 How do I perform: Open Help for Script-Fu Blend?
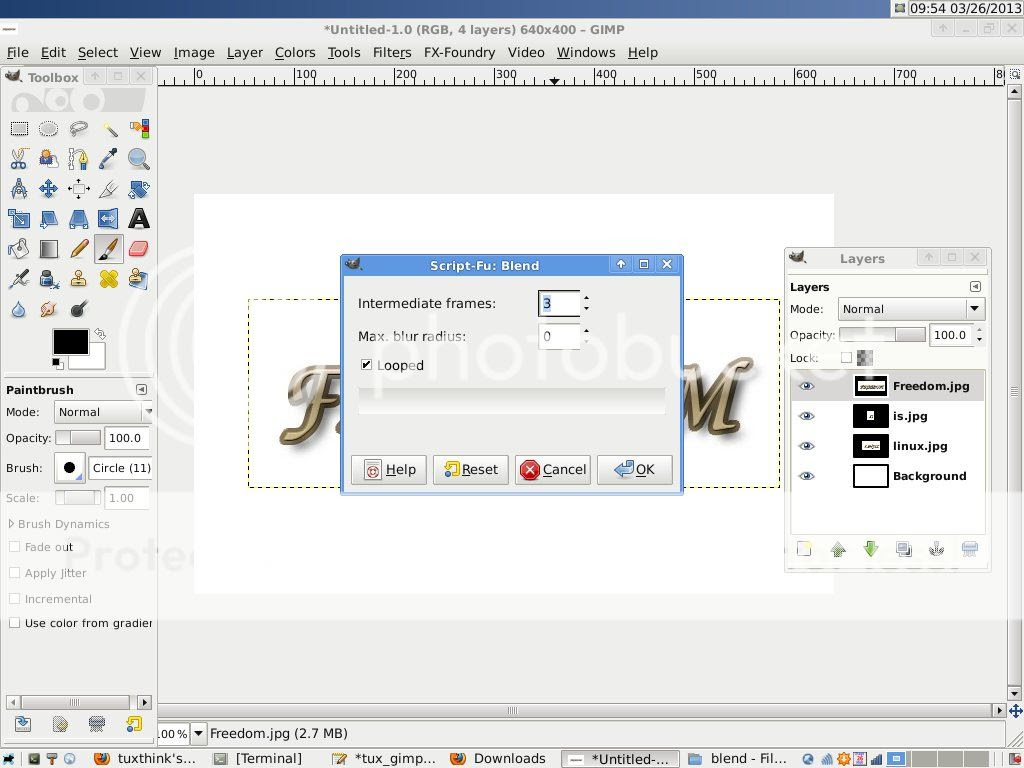click(389, 470)
